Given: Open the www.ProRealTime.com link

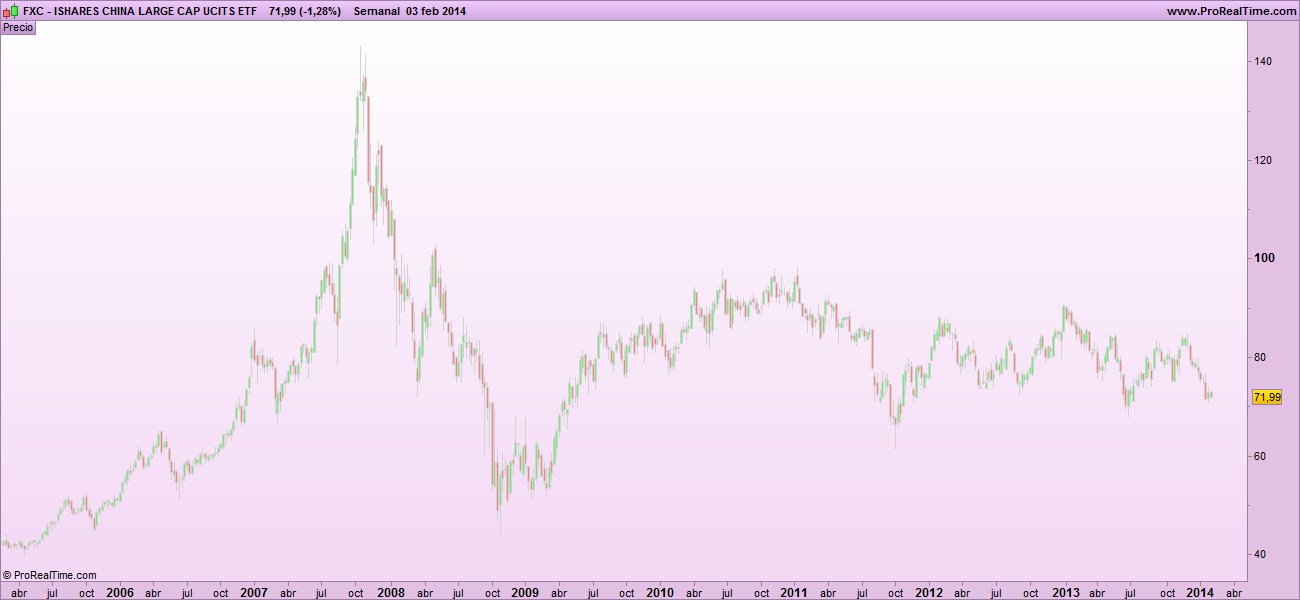Looking at the screenshot, I should click(x=1230, y=11).
